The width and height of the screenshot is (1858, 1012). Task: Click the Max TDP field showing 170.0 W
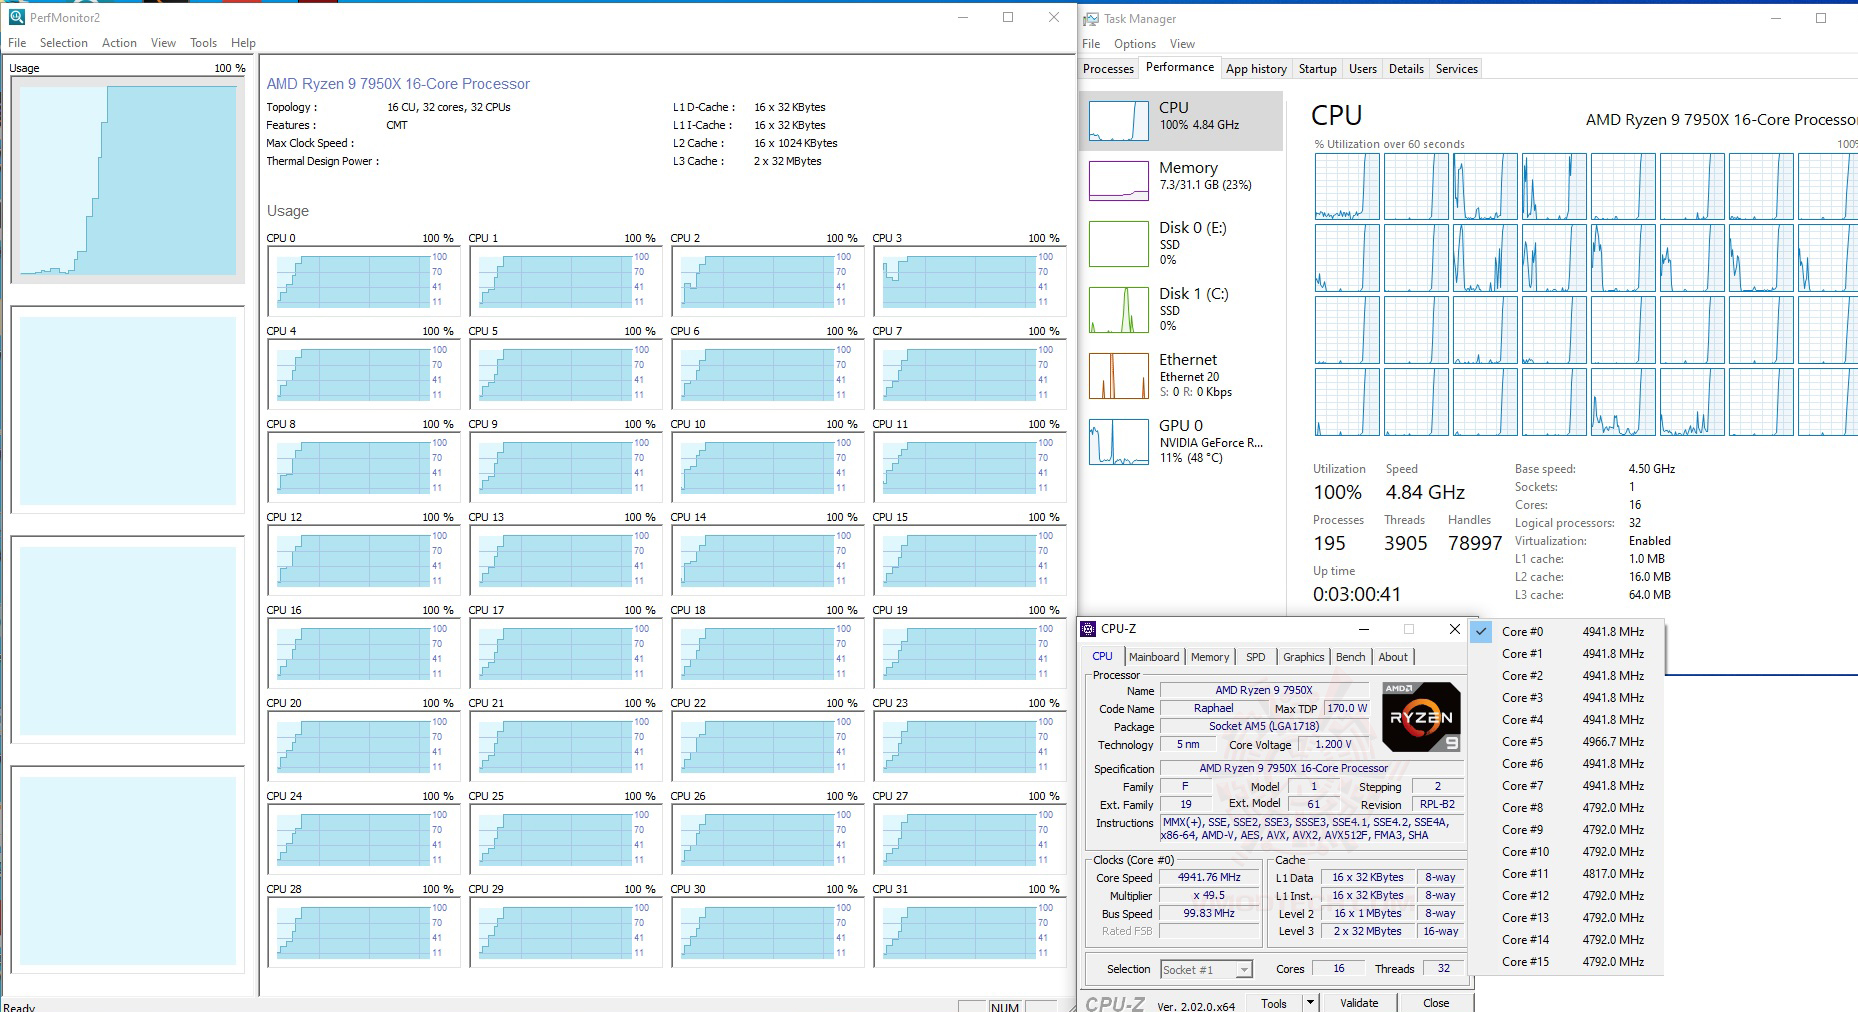point(1347,709)
